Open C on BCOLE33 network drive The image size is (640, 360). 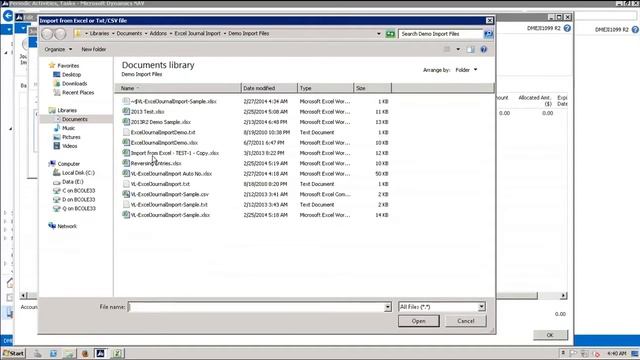click(x=78, y=191)
